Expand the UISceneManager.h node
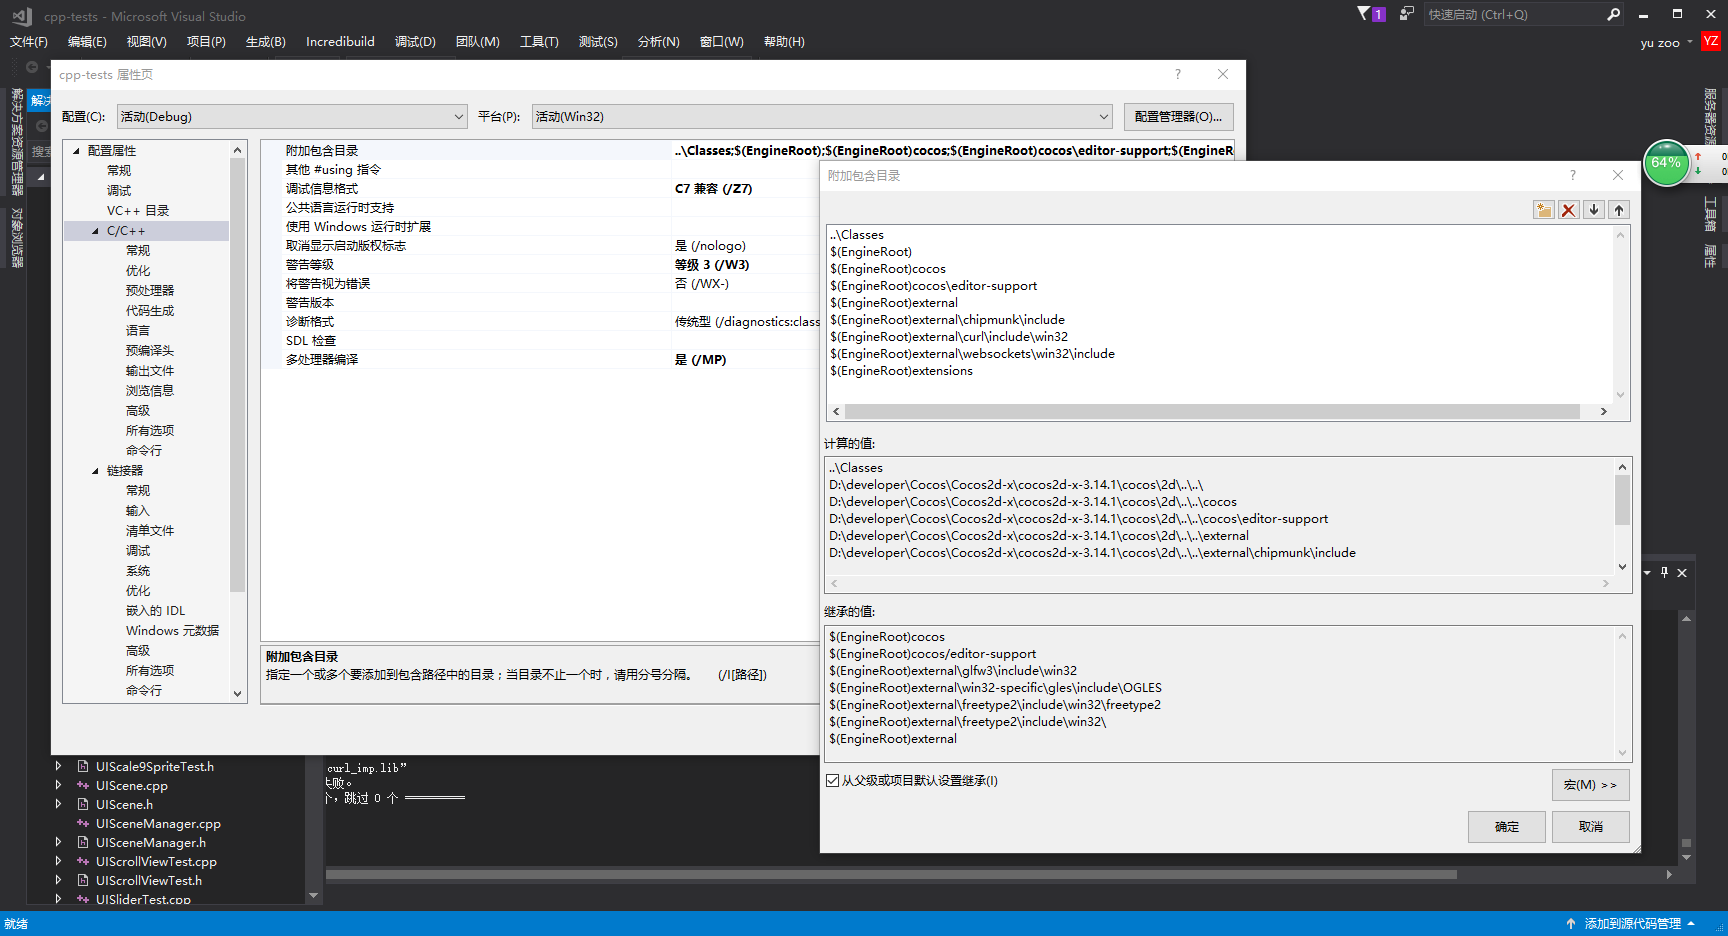Viewport: 1728px width, 936px height. pos(58,843)
